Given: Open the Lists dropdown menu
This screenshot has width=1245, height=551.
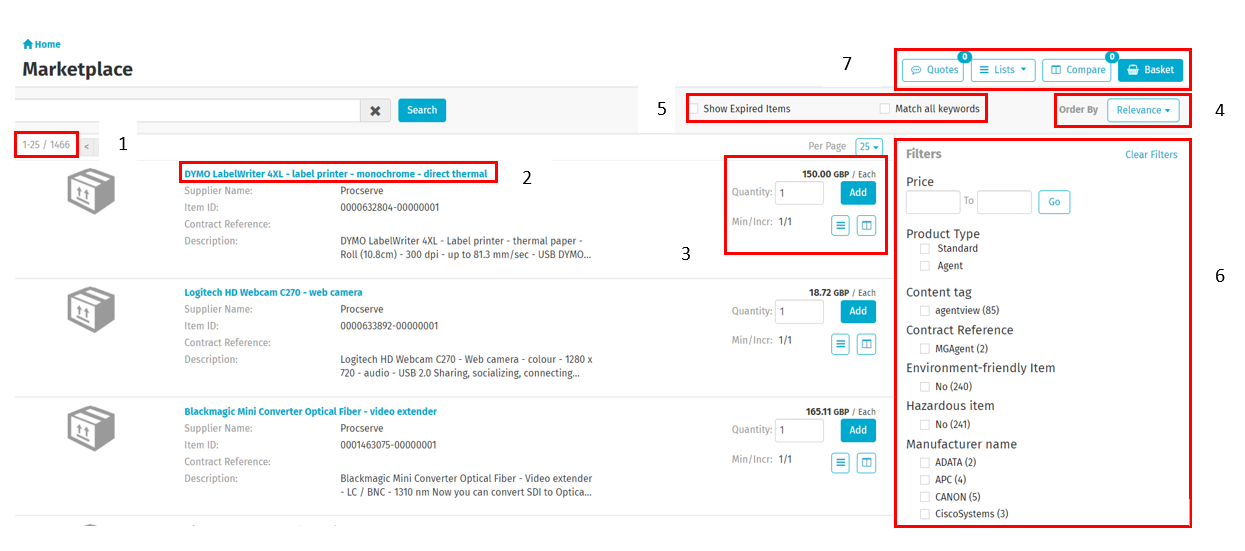Looking at the screenshot, I should (1003, 70).
